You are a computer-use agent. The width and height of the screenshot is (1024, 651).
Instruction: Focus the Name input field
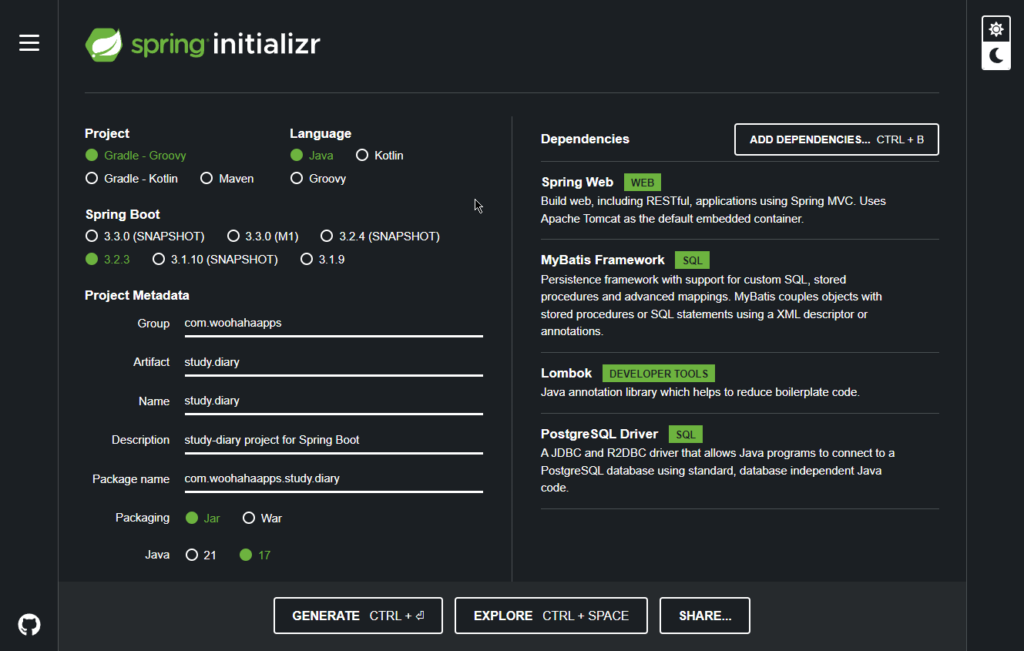tap(334, 402)
